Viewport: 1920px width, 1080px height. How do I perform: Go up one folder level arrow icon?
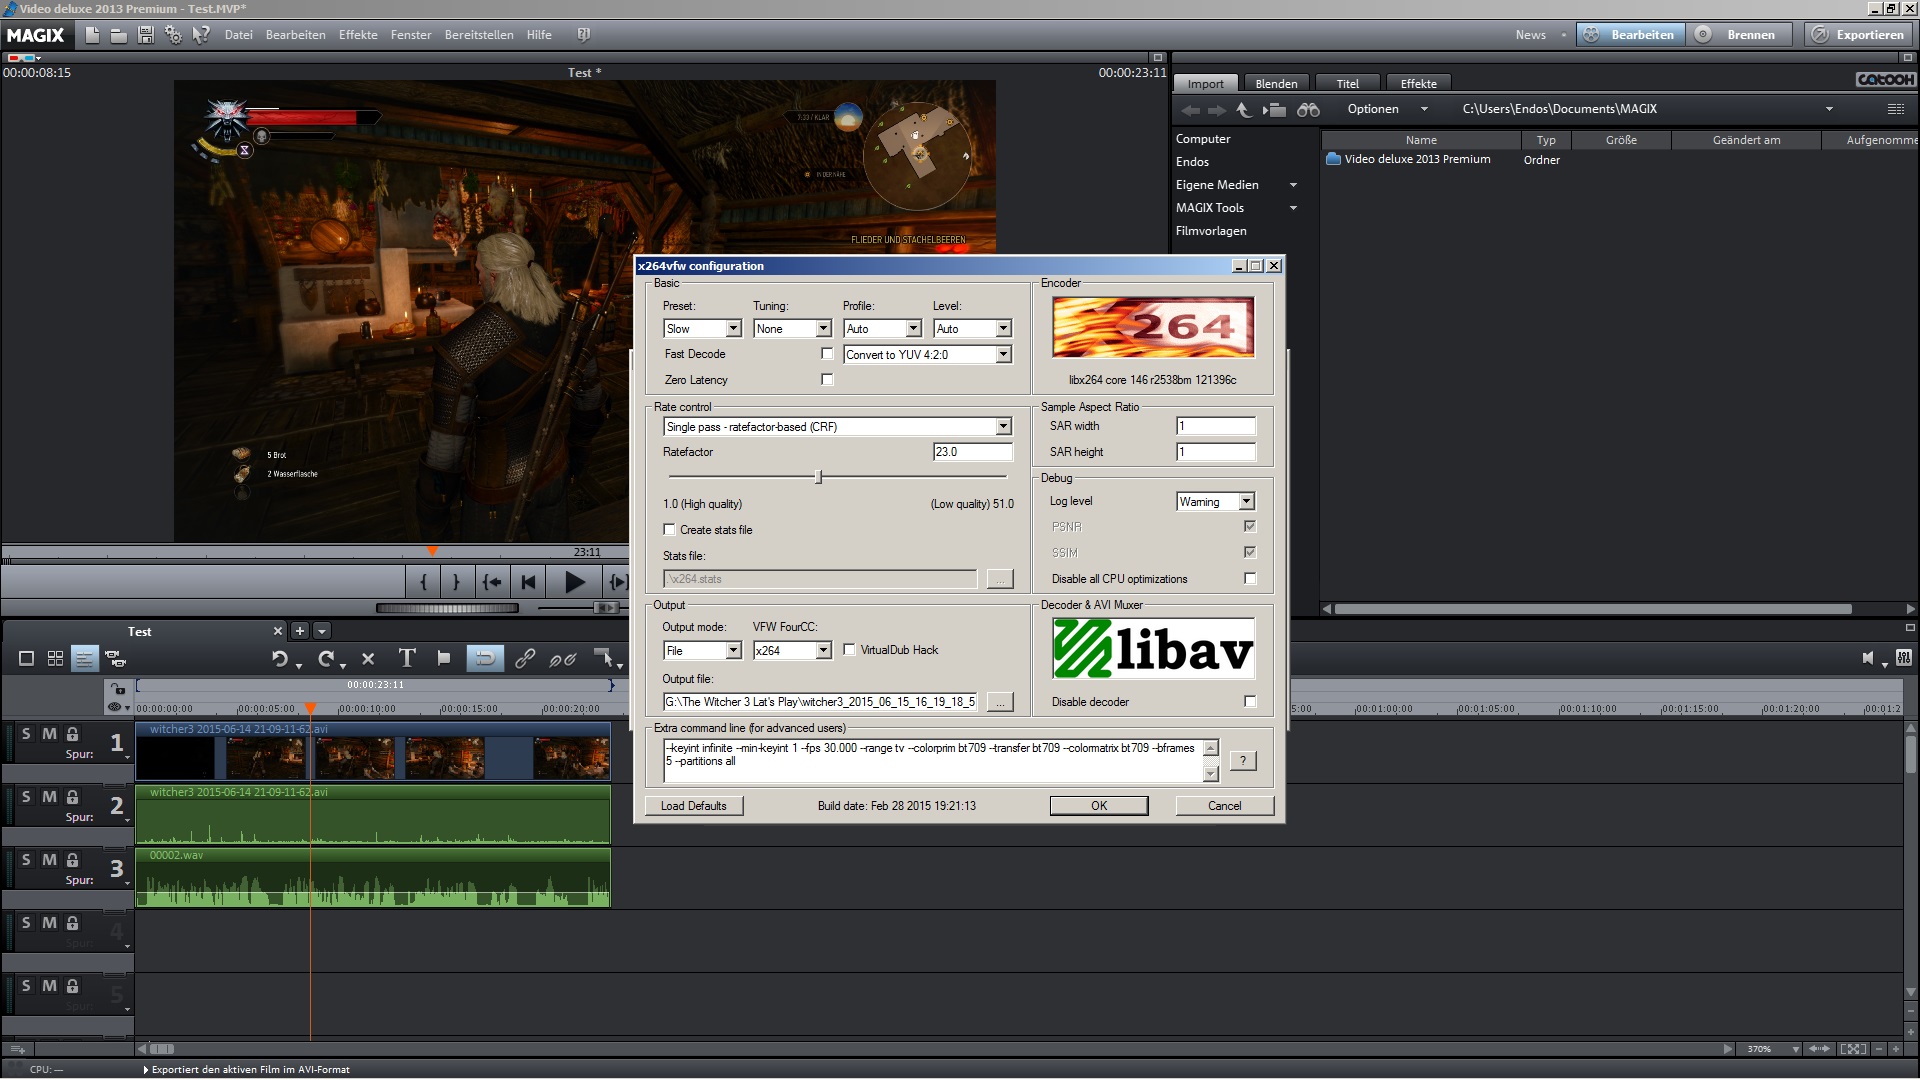pos(1243,109)
